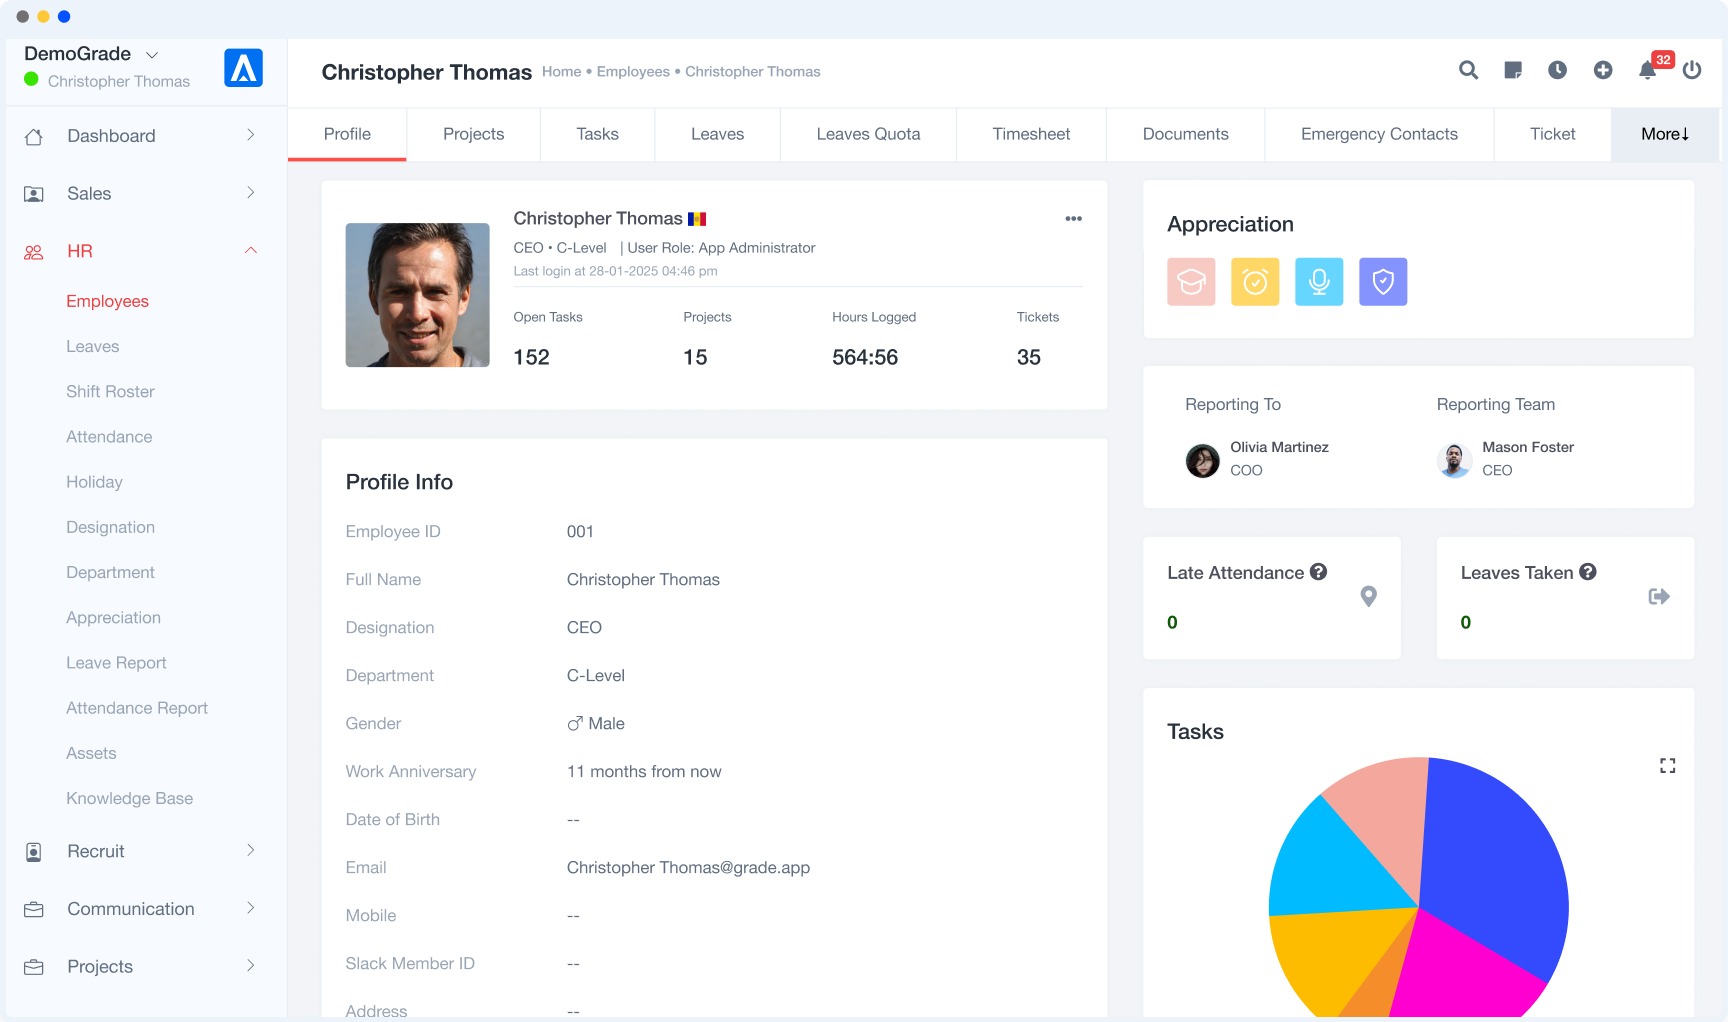Open the time history icon in header

click(1557, 70)
